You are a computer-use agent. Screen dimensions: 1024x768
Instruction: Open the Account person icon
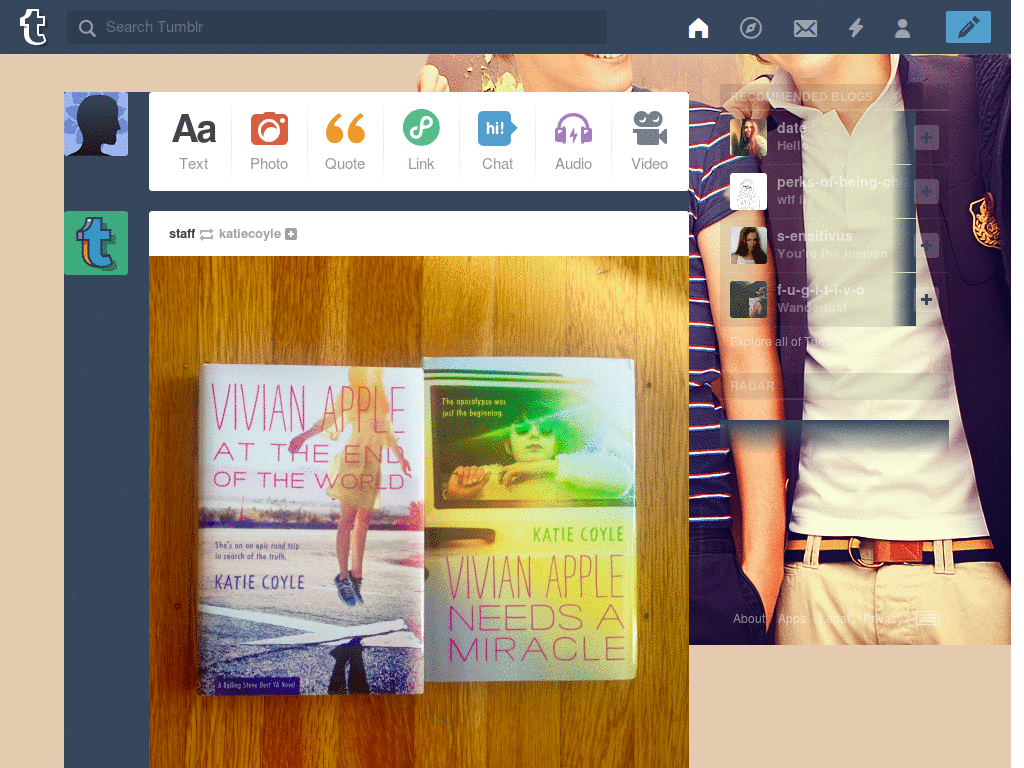[903, 27]
